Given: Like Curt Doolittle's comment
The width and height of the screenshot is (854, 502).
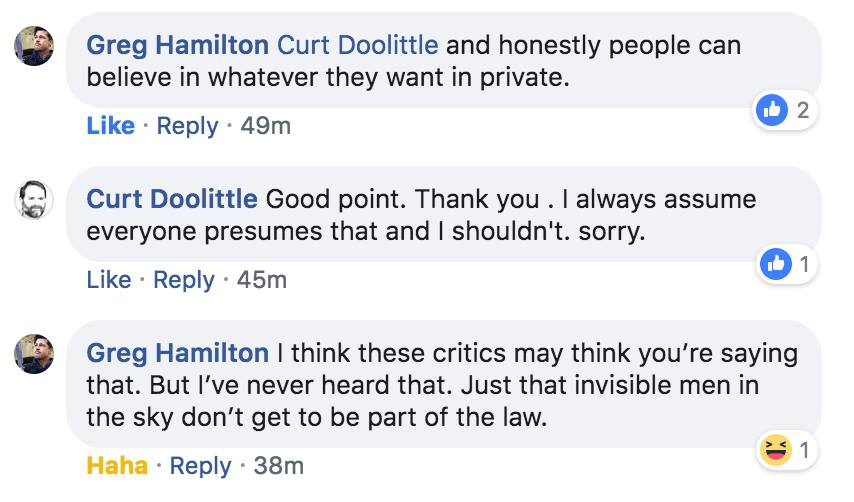Looking at the screenshot, I should pos(109,280).
